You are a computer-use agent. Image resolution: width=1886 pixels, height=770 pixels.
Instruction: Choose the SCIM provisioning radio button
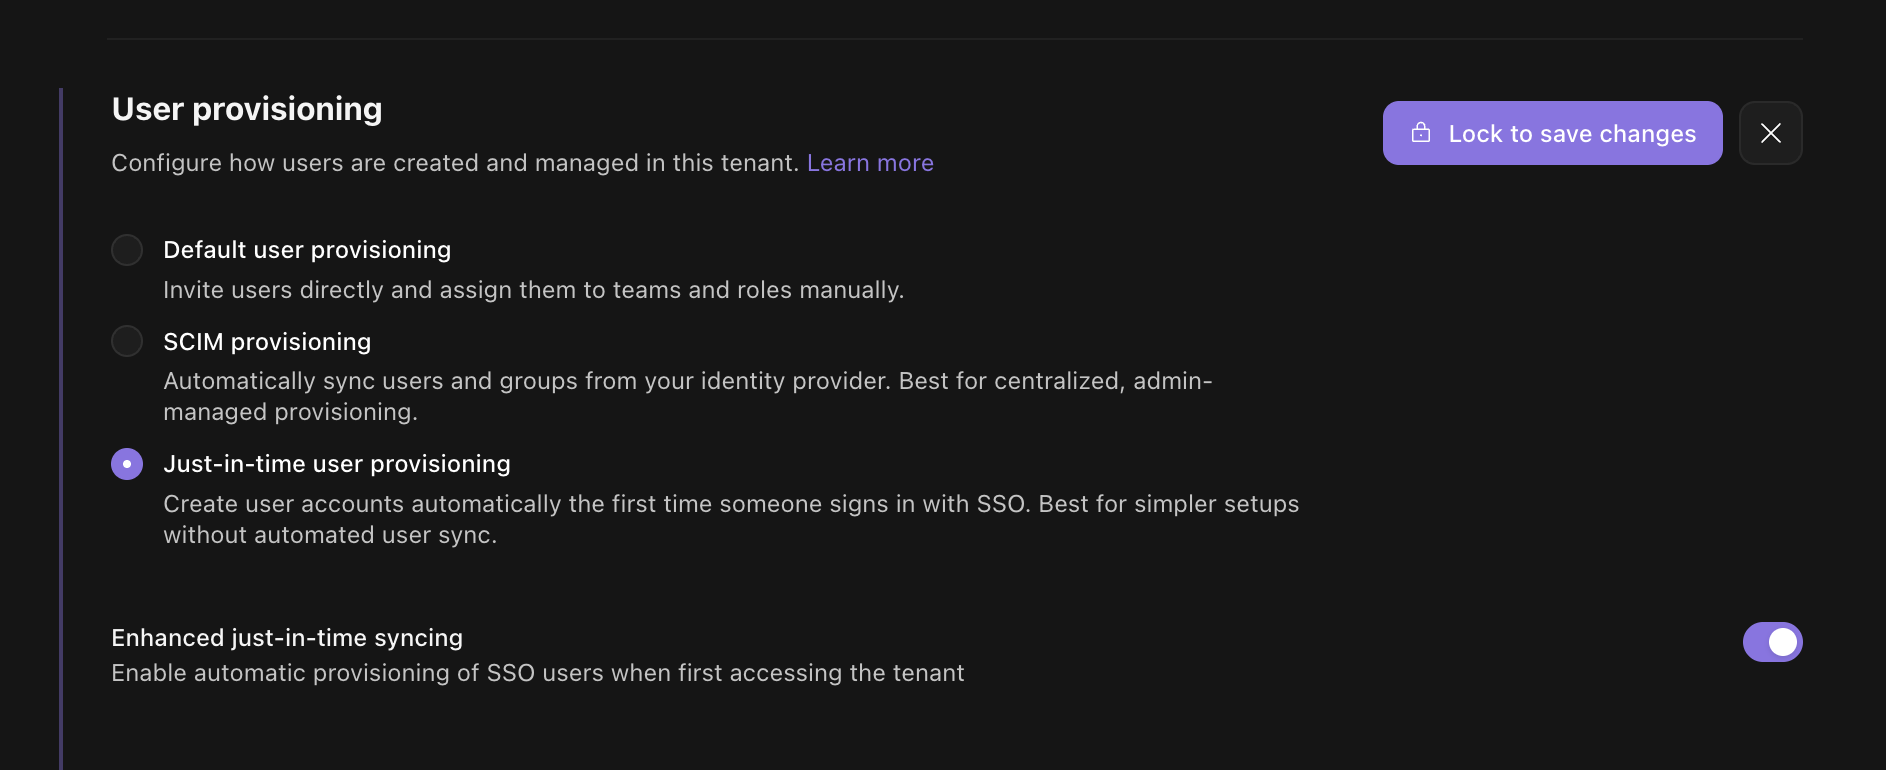(127, 341)
